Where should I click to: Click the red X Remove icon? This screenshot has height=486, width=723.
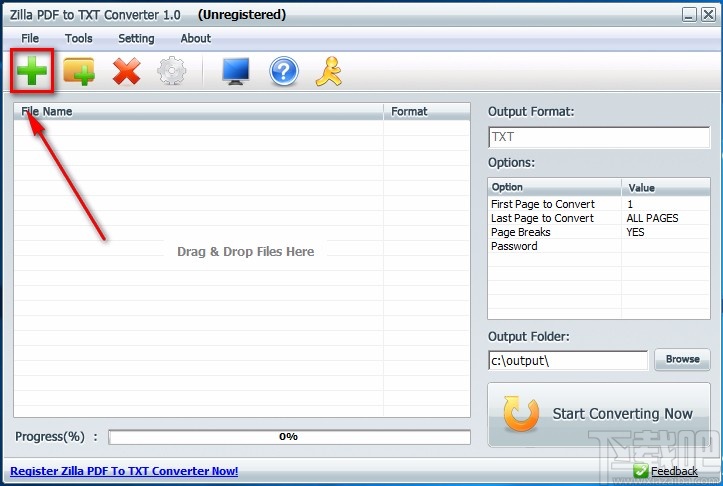point(126,71)
